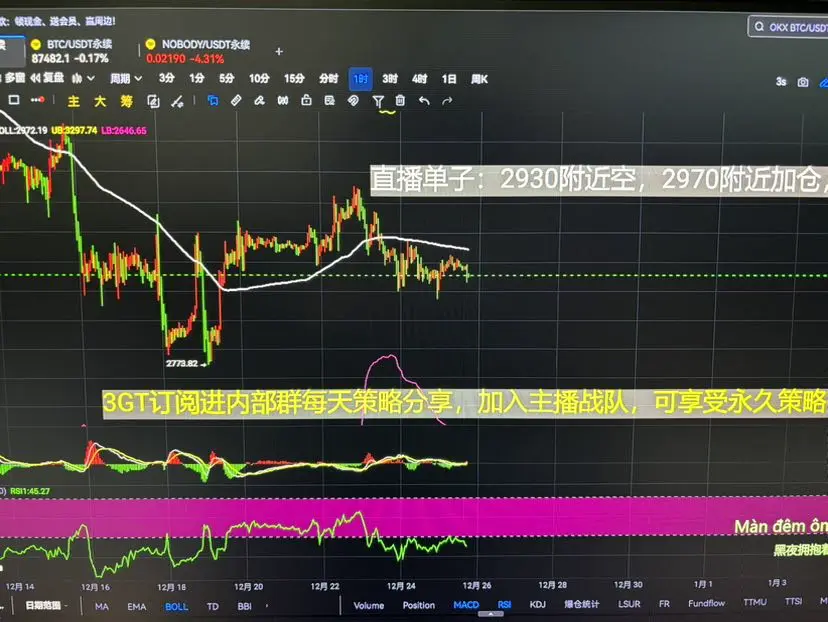Undo the last action
The image size is (828, 622).
pyautogui.click(x=424, y=100)
